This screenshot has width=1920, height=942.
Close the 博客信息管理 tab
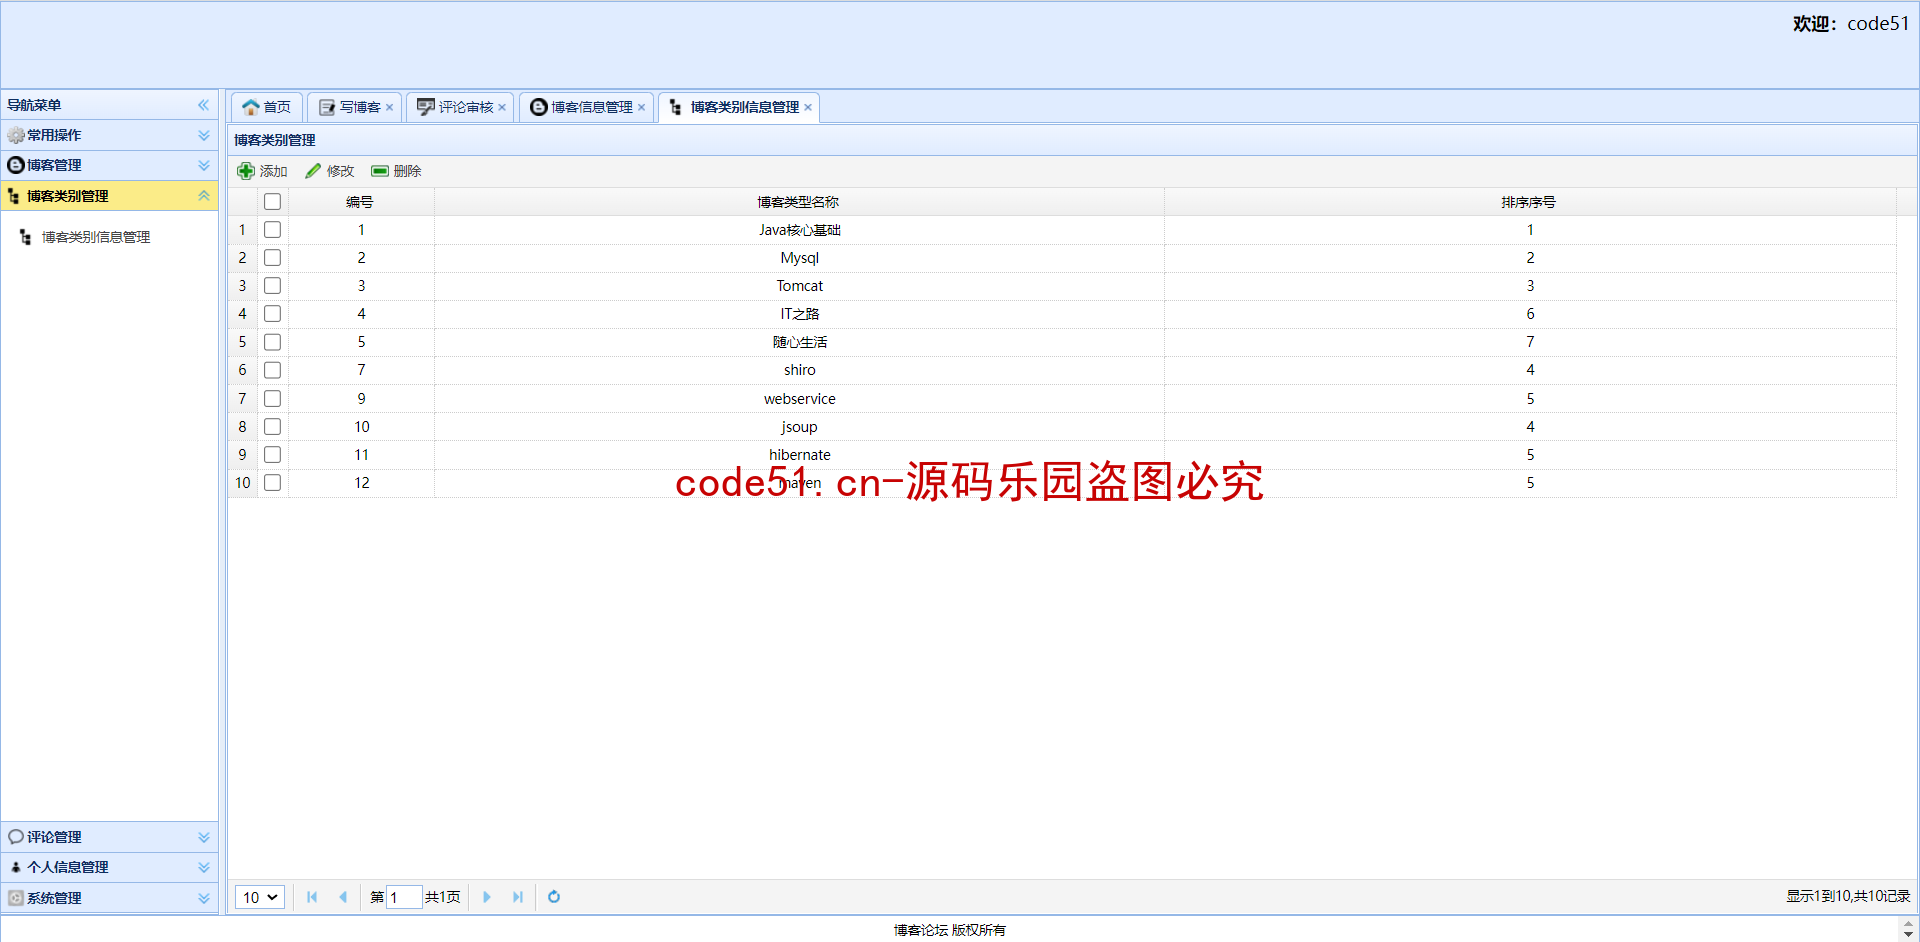pos(641,108)
